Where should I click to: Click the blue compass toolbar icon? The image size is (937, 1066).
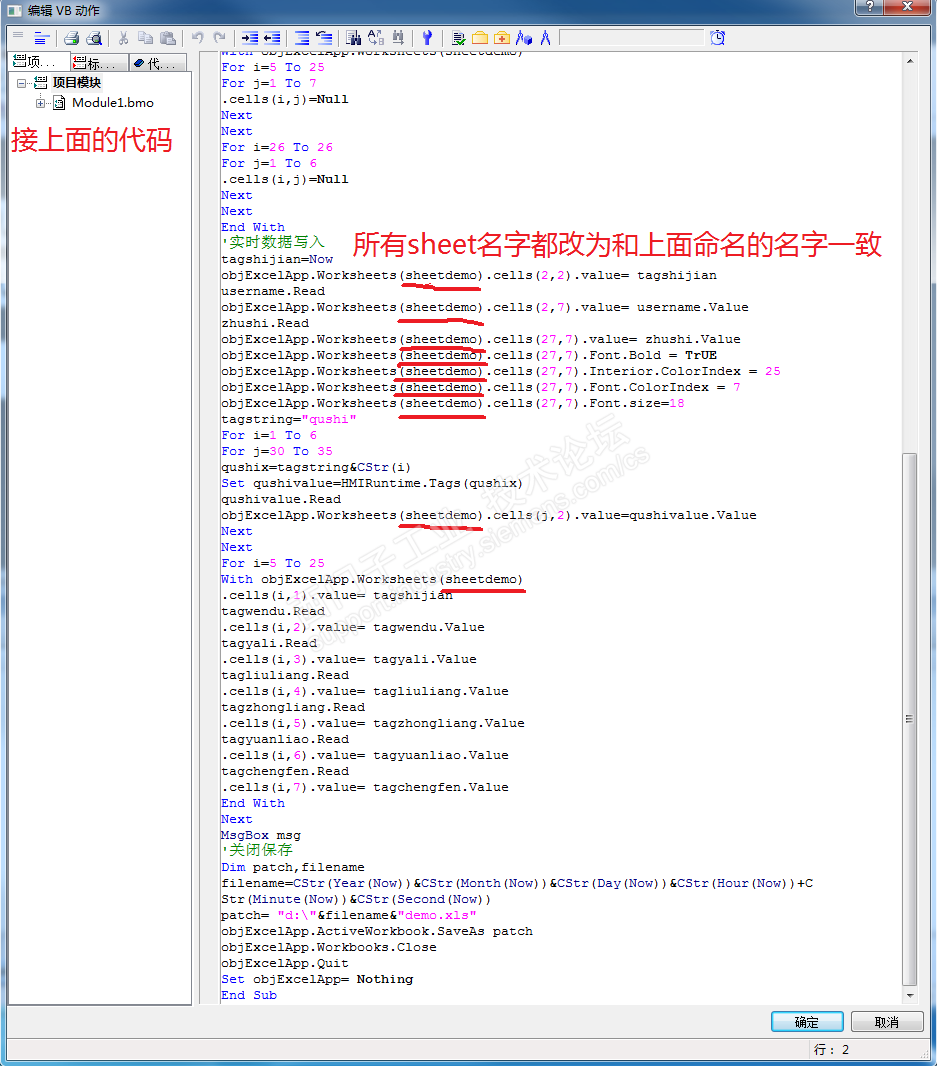[x=545, y=38]
